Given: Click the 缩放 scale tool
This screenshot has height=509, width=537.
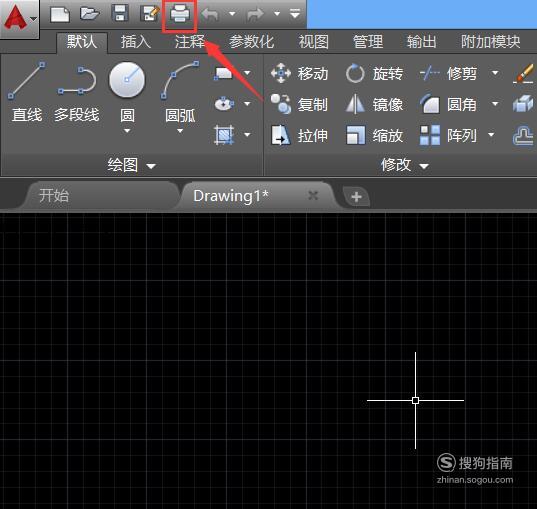Looking at the screenshot, I should coord(374,135).
